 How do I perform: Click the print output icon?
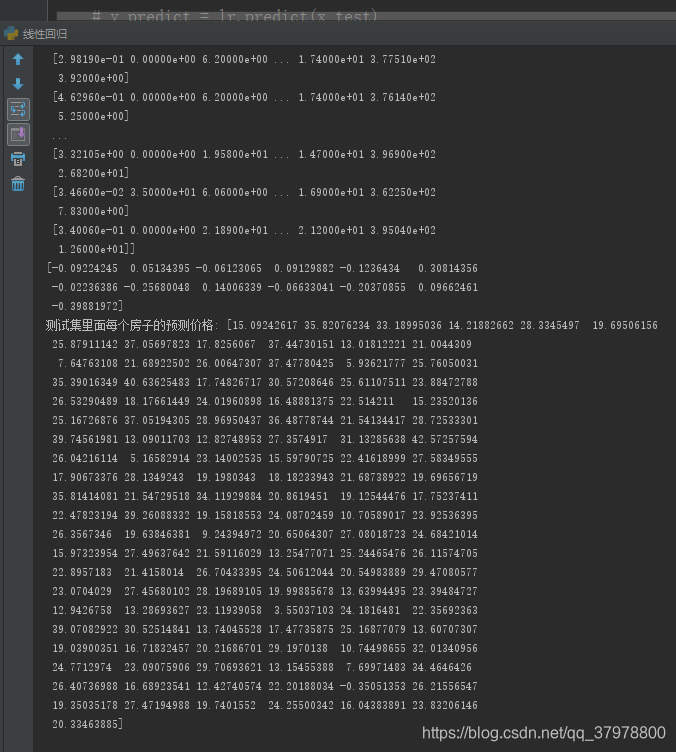[x=18, y=159]
